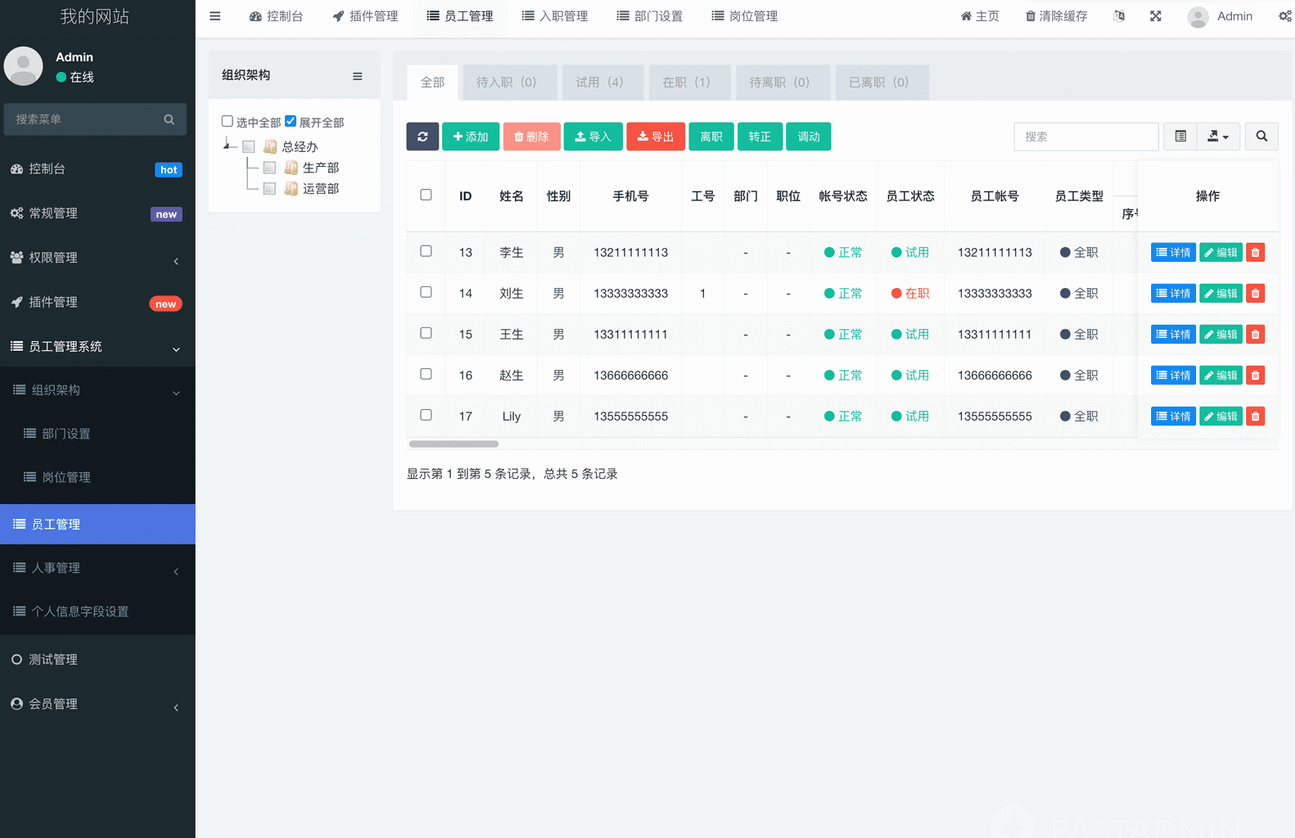1295x838 pixels.
Task: Toggle the sidebar with the hamburger icon
Action: [x=215, y=17]
